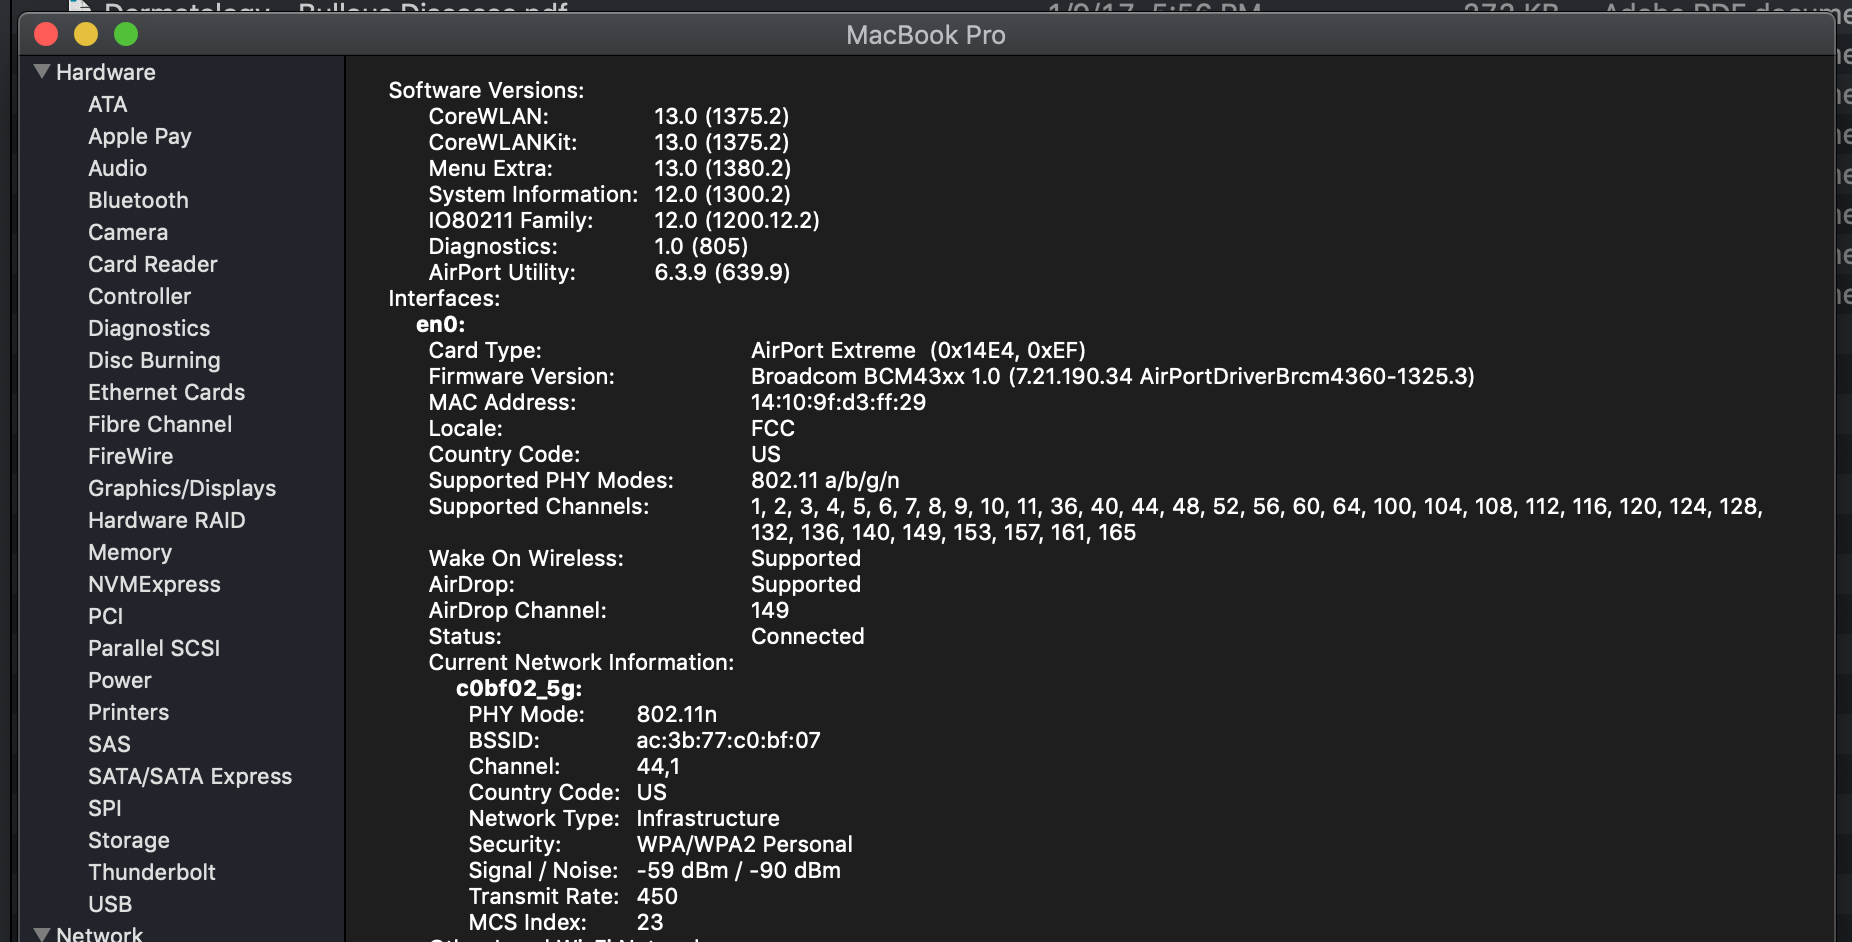1852x942 pixels.
Task: Select Printers in the sidebar
Action: tap(128, 712)
